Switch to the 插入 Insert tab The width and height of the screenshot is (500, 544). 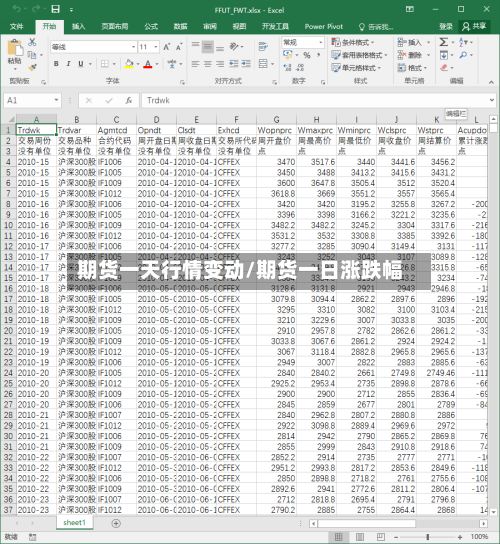78,26
